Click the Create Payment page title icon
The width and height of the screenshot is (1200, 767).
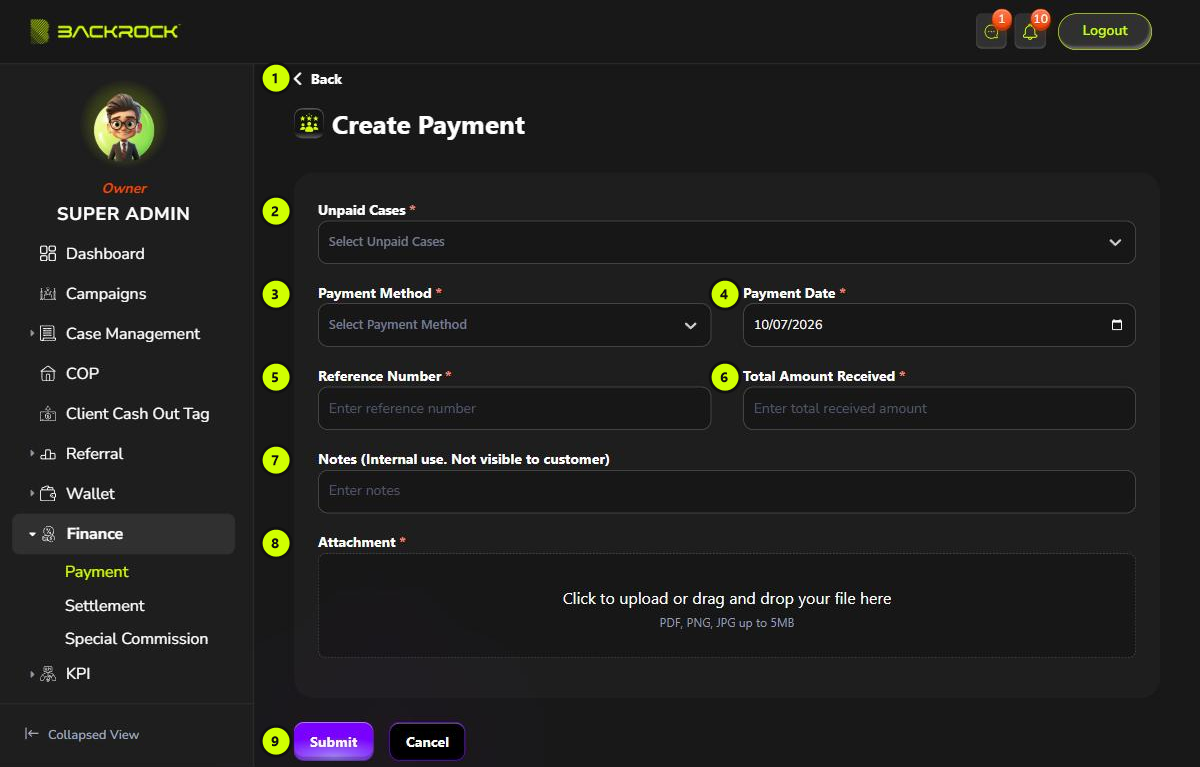[x=309, y=124]
